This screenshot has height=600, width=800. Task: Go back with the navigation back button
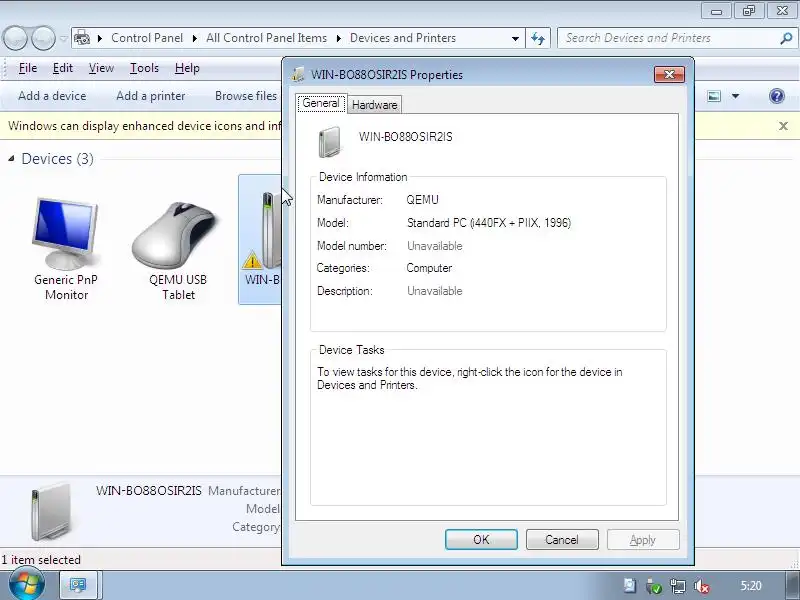14,38
